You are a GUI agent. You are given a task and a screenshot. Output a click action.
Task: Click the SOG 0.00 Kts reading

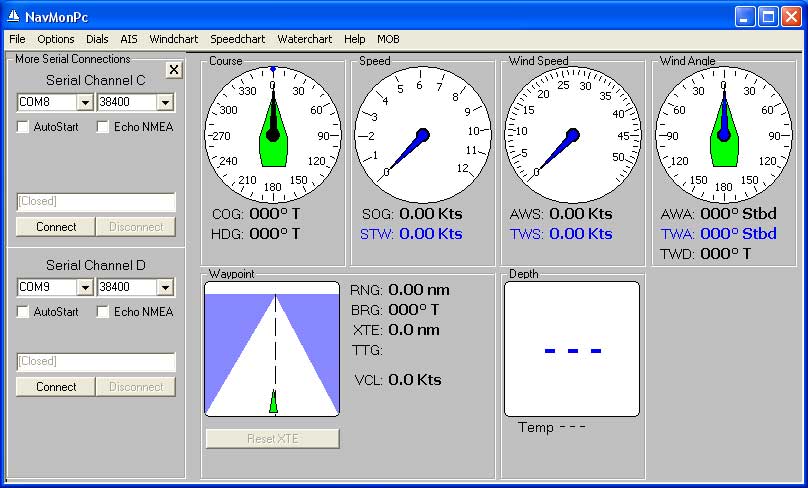point(430,214)
